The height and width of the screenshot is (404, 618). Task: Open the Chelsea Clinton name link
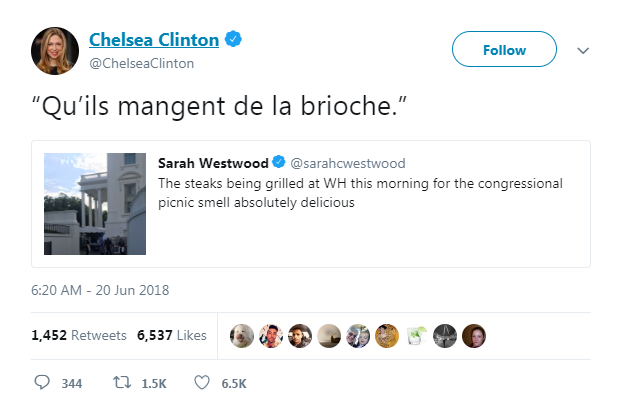[154, 40]
